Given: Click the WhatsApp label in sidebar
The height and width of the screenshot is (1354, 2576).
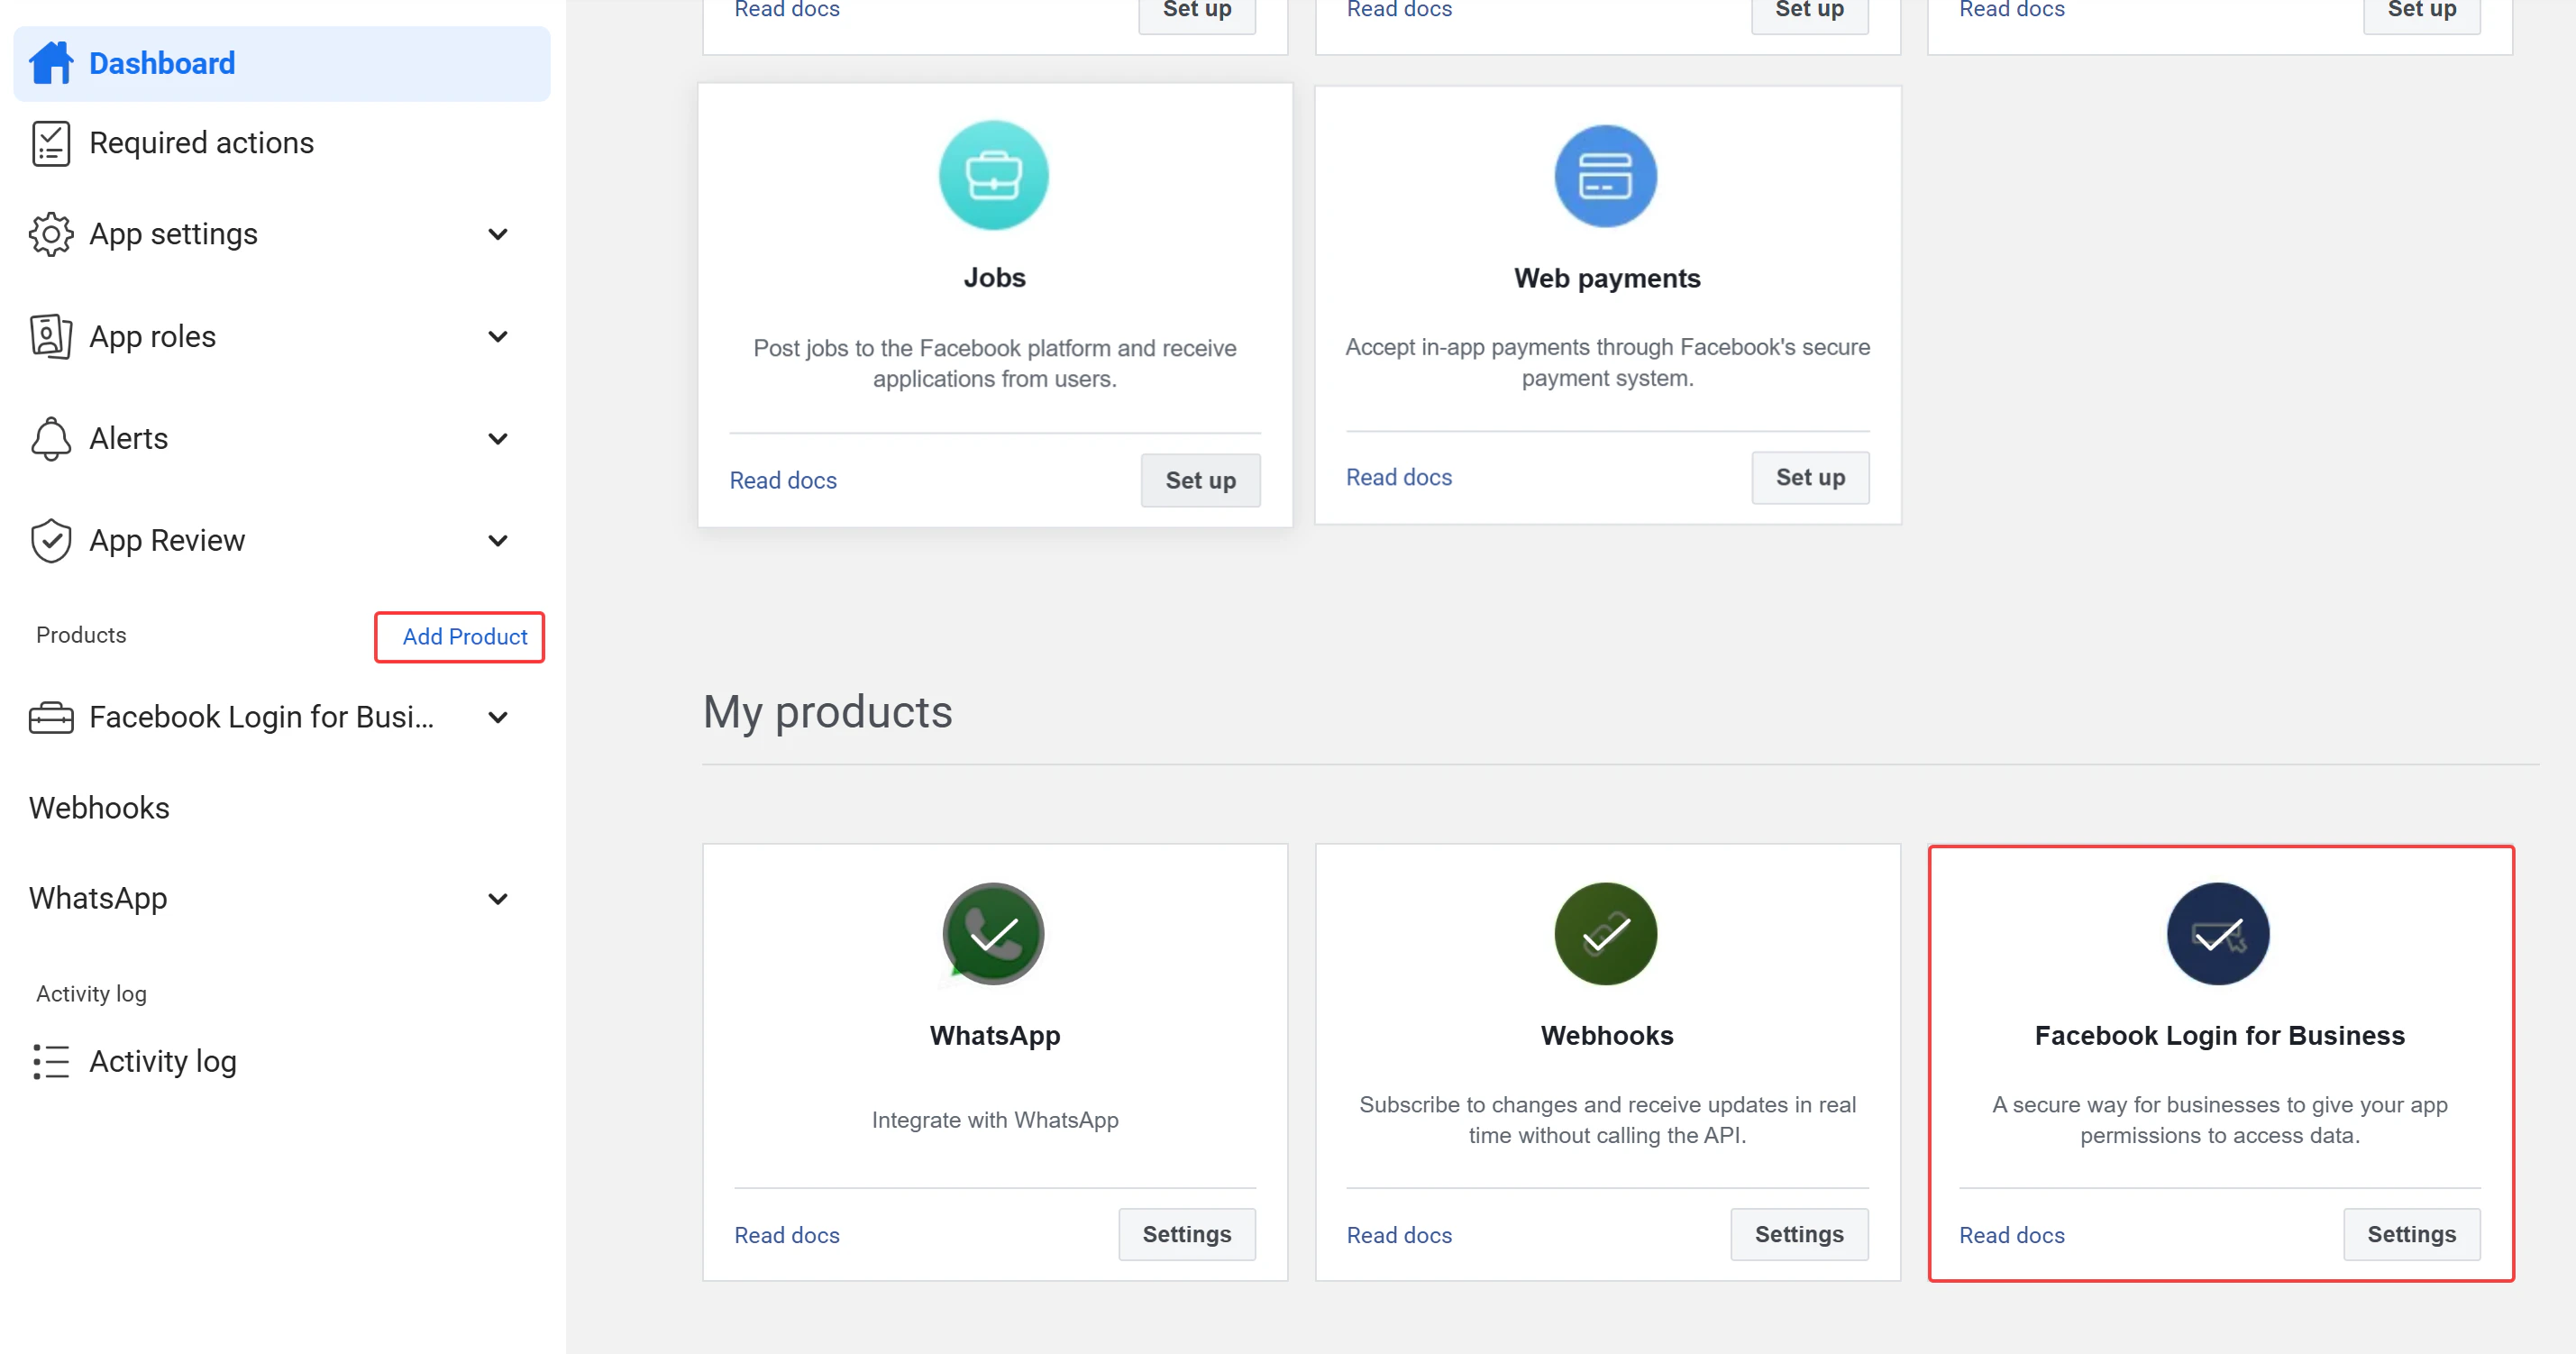Looking at the screenshot, I should coord(98,898).
